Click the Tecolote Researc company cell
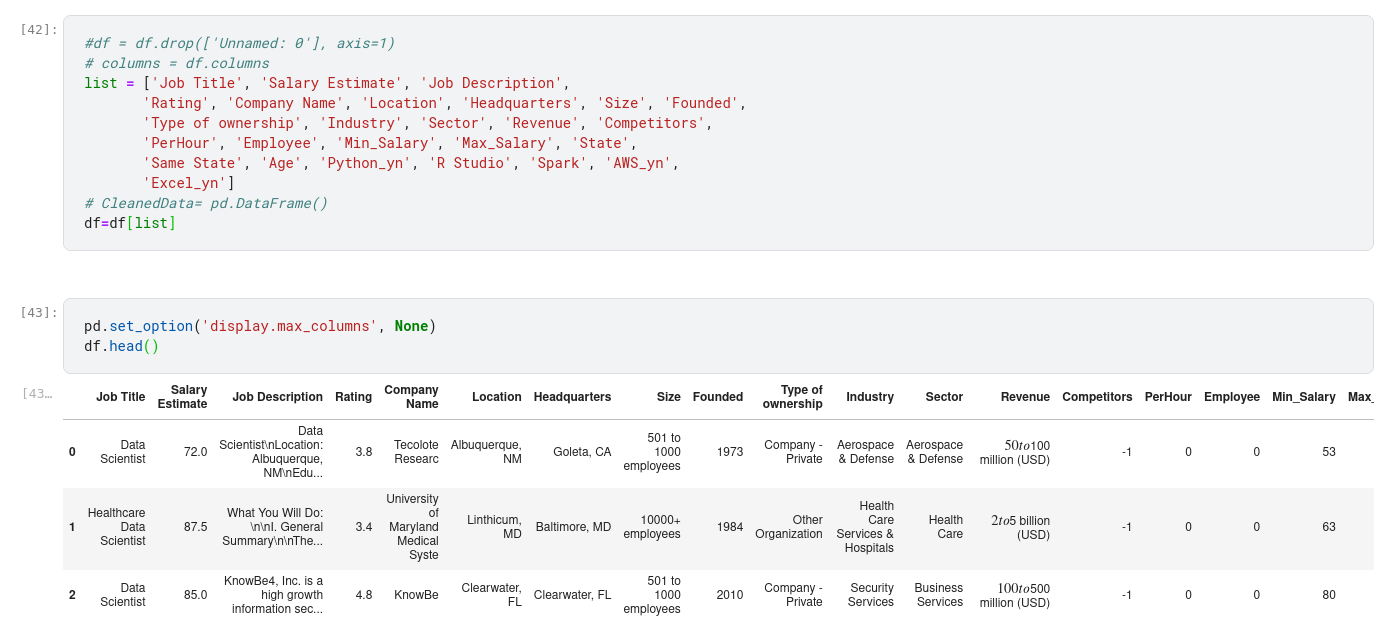 pyautogui.click(x=416, y=452)
